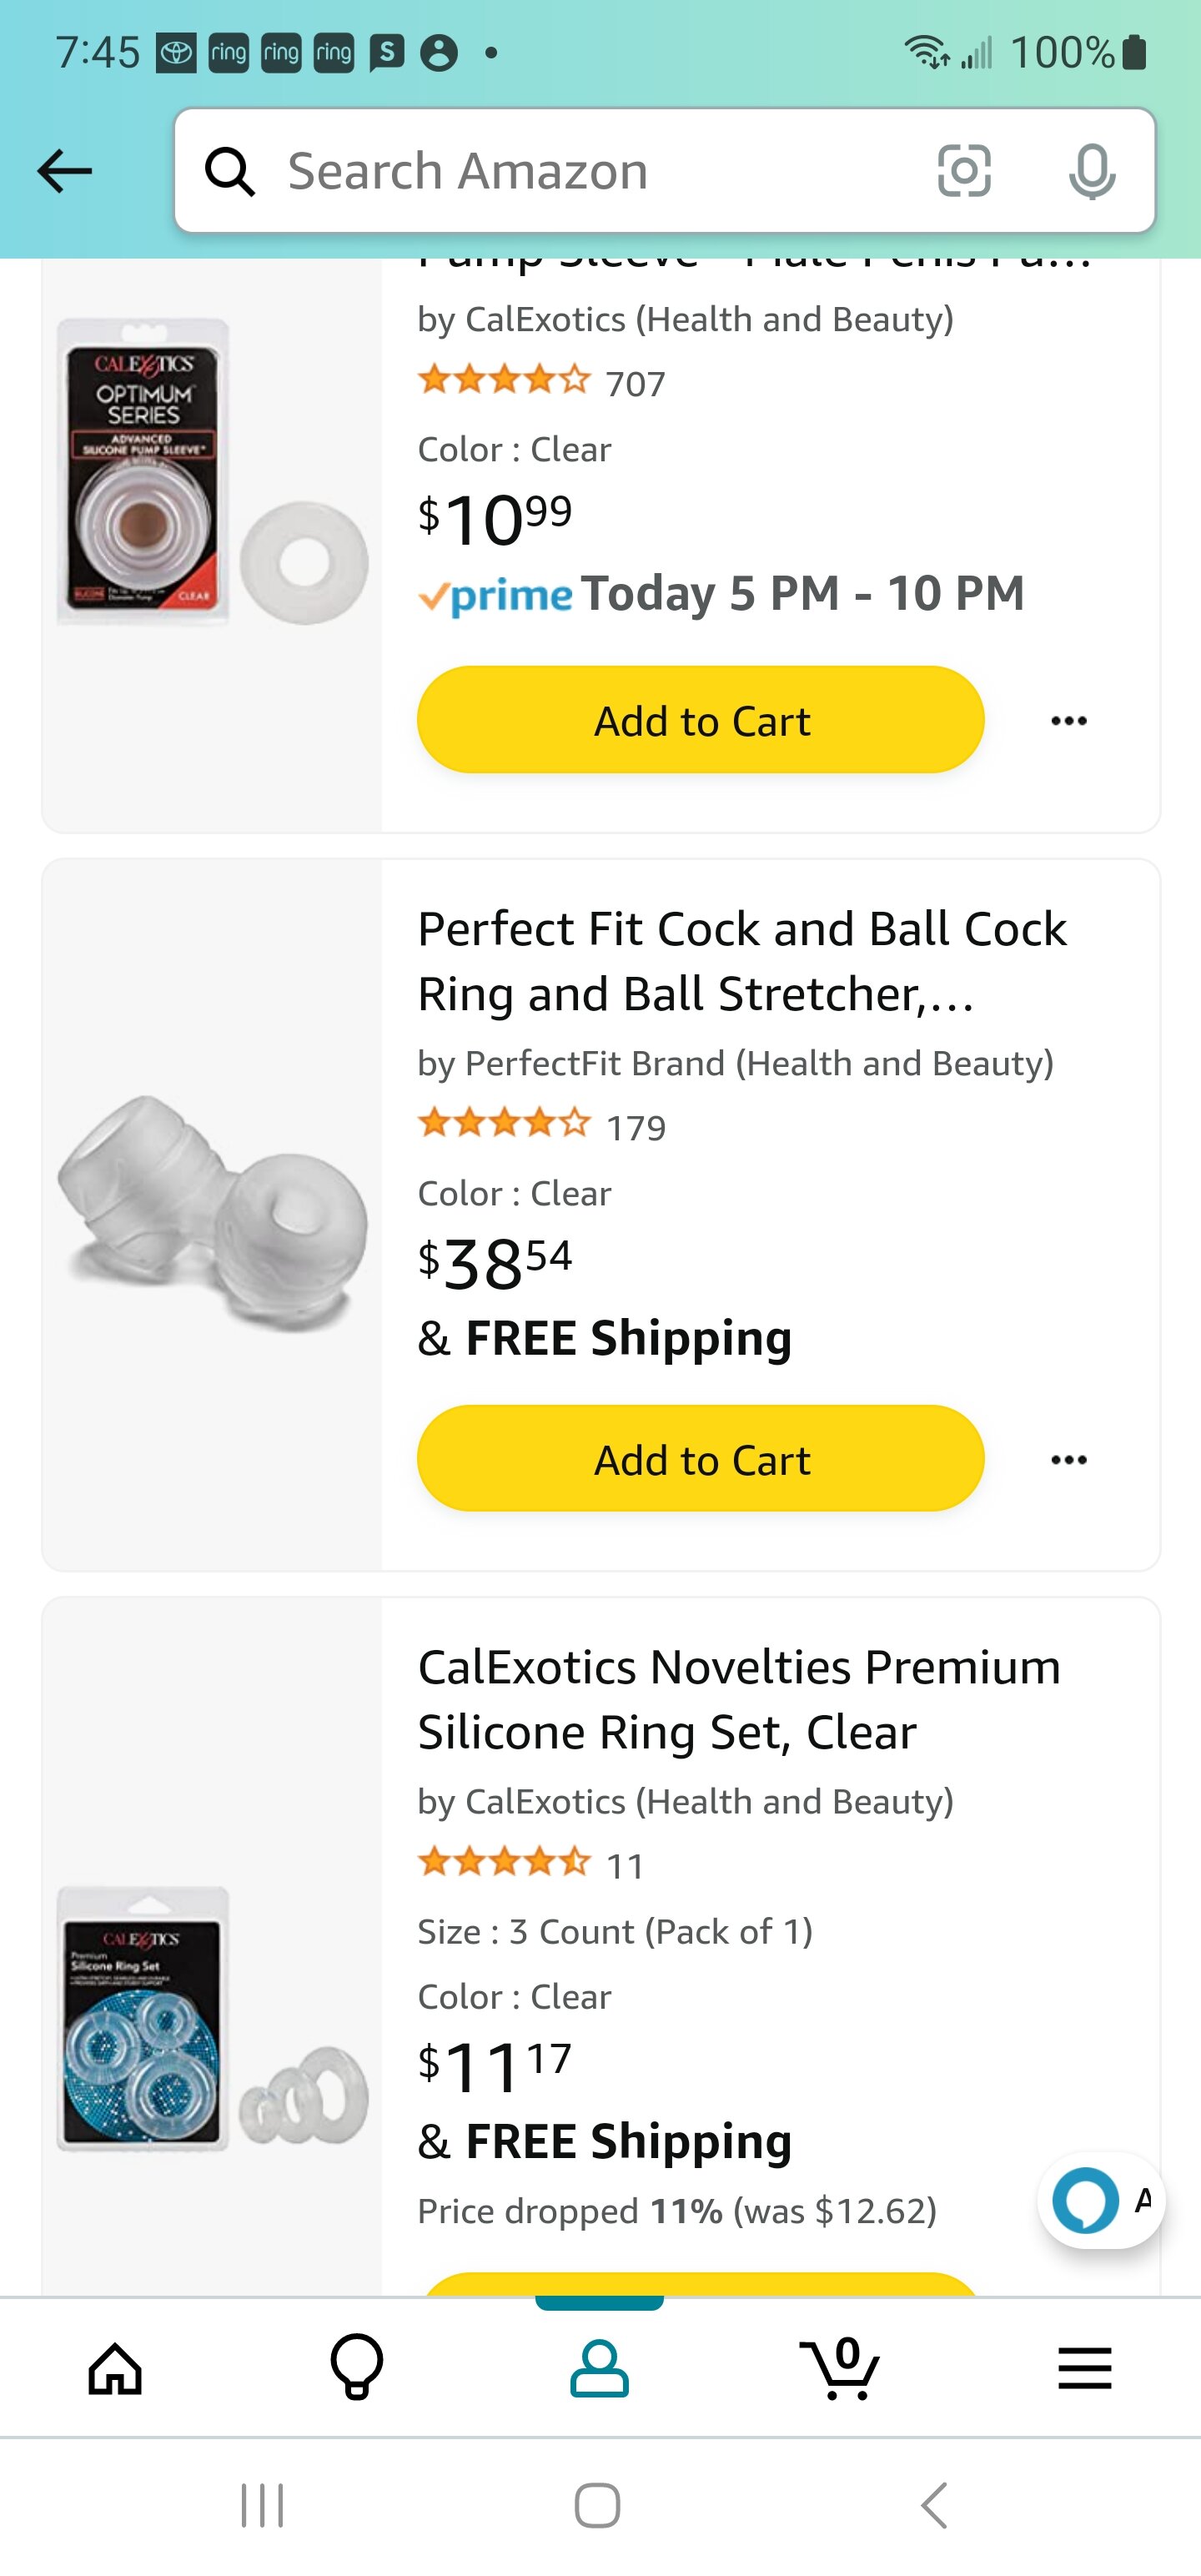Viewport: 1201px width, 2576px height.
Task: Open the lightbulb Inspire tab
Action: (x=357, y=2368)
